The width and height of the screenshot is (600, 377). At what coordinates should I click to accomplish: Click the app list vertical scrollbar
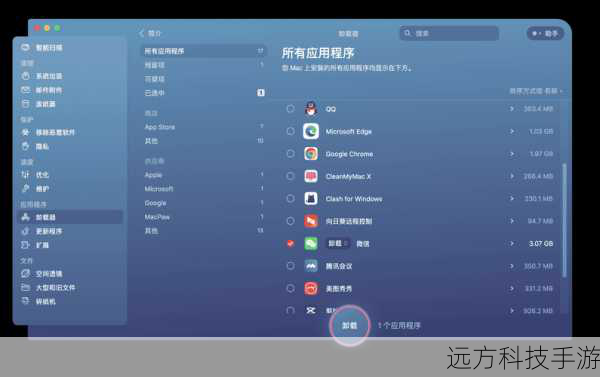(564, 220)
